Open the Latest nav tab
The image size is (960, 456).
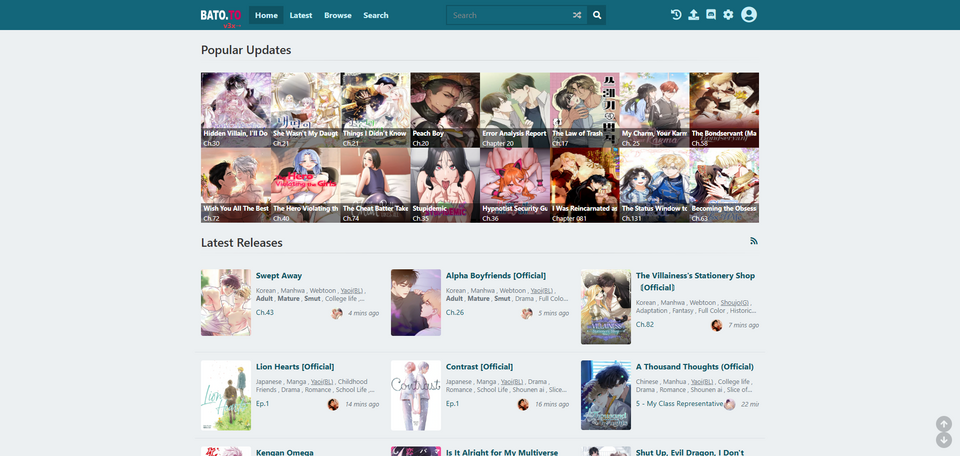(301, 15)
